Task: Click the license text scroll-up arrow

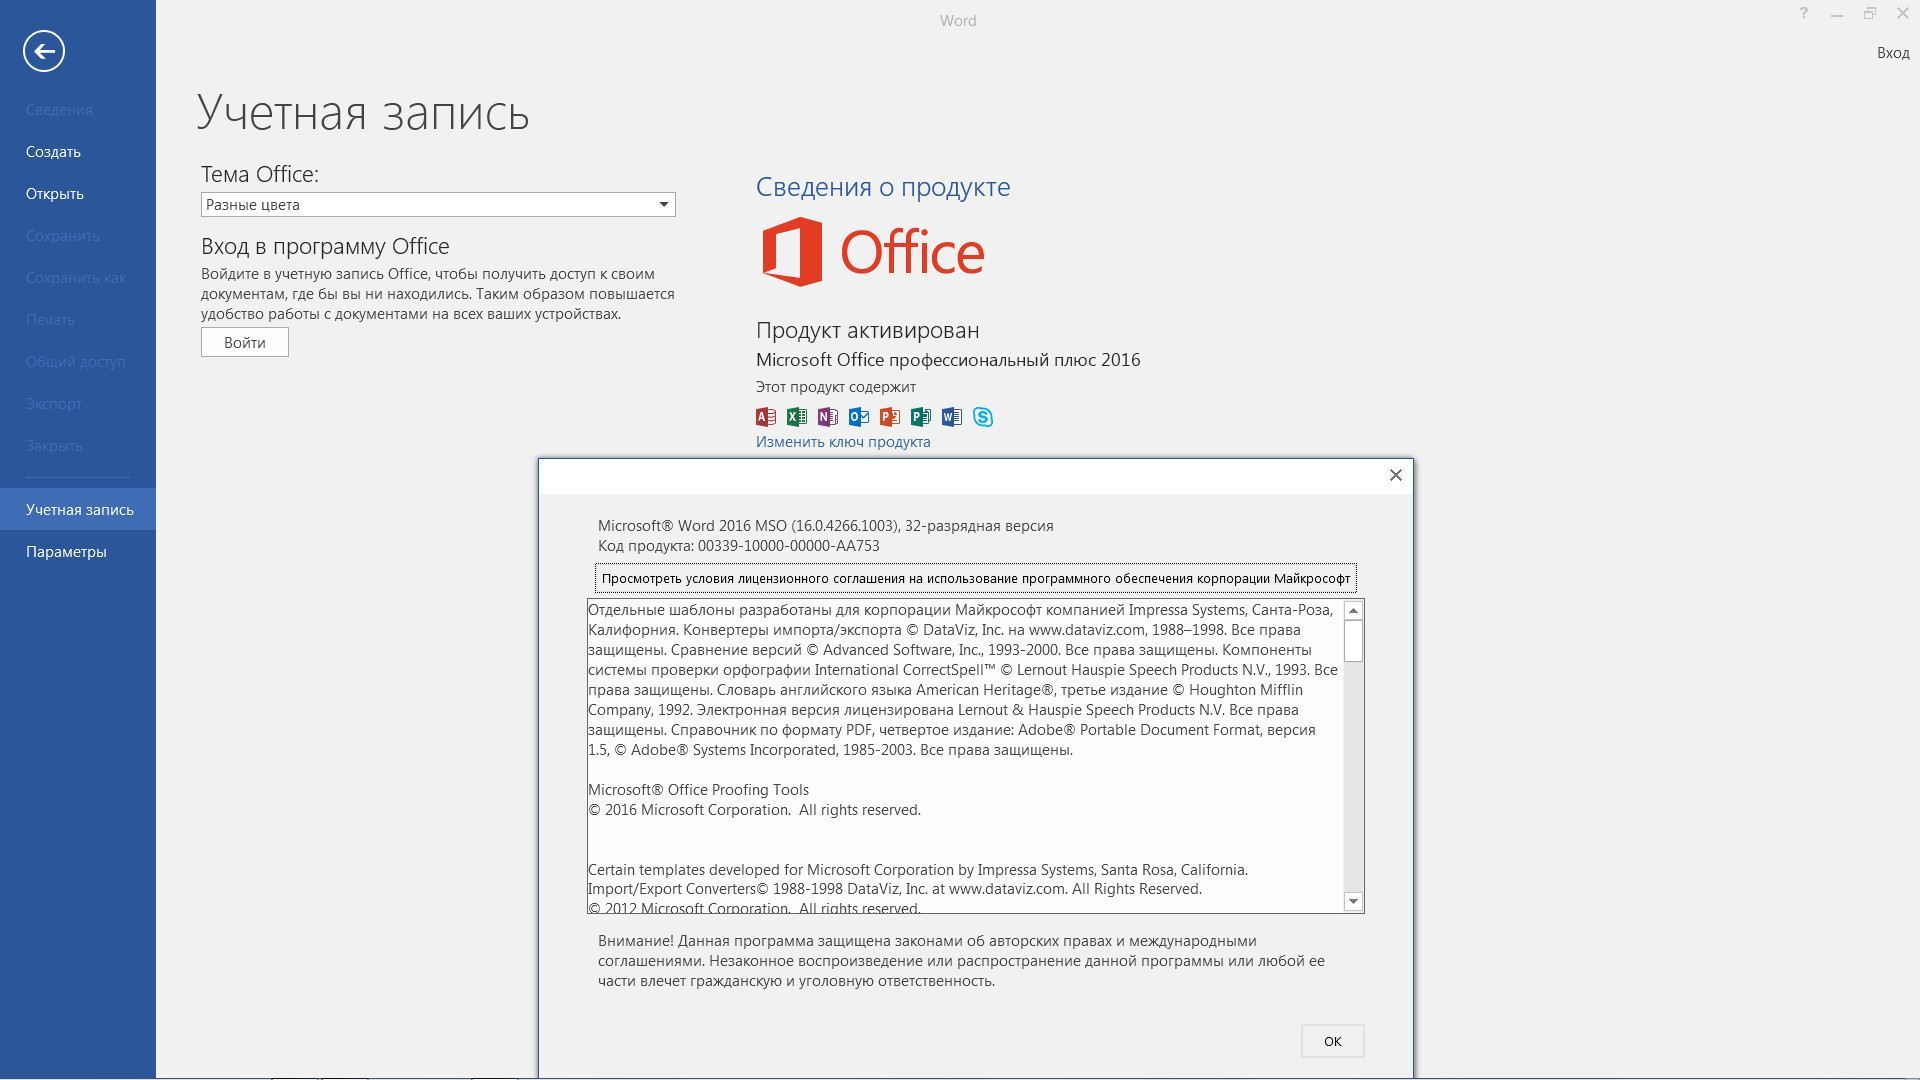Action: (1354, 610)
